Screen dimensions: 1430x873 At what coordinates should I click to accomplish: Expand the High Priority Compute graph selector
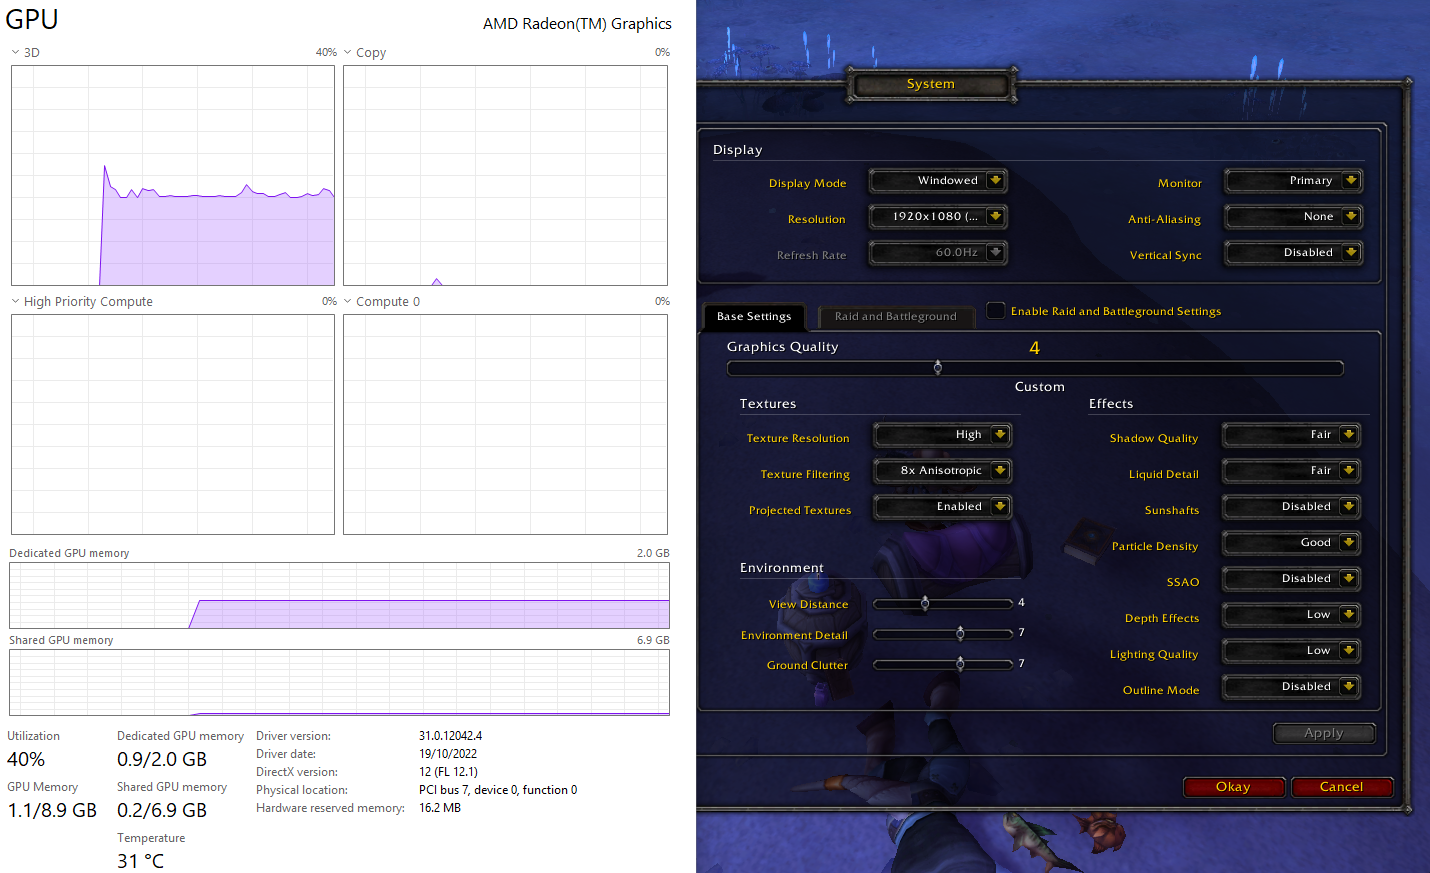pos(15,301)
